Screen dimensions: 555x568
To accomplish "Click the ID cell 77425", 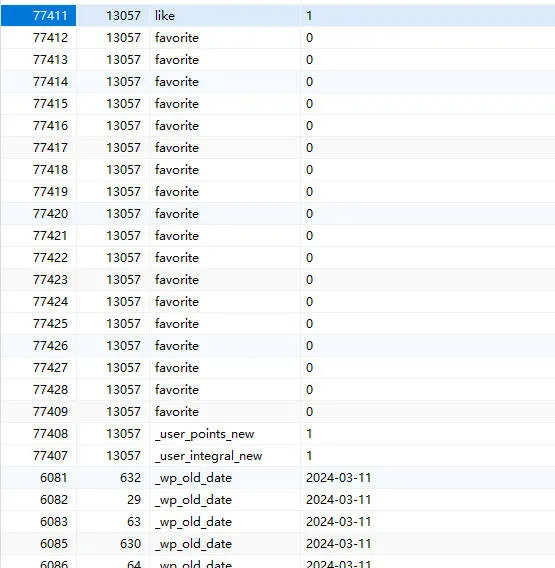I will pyautogui.click(x=38, y=323).
